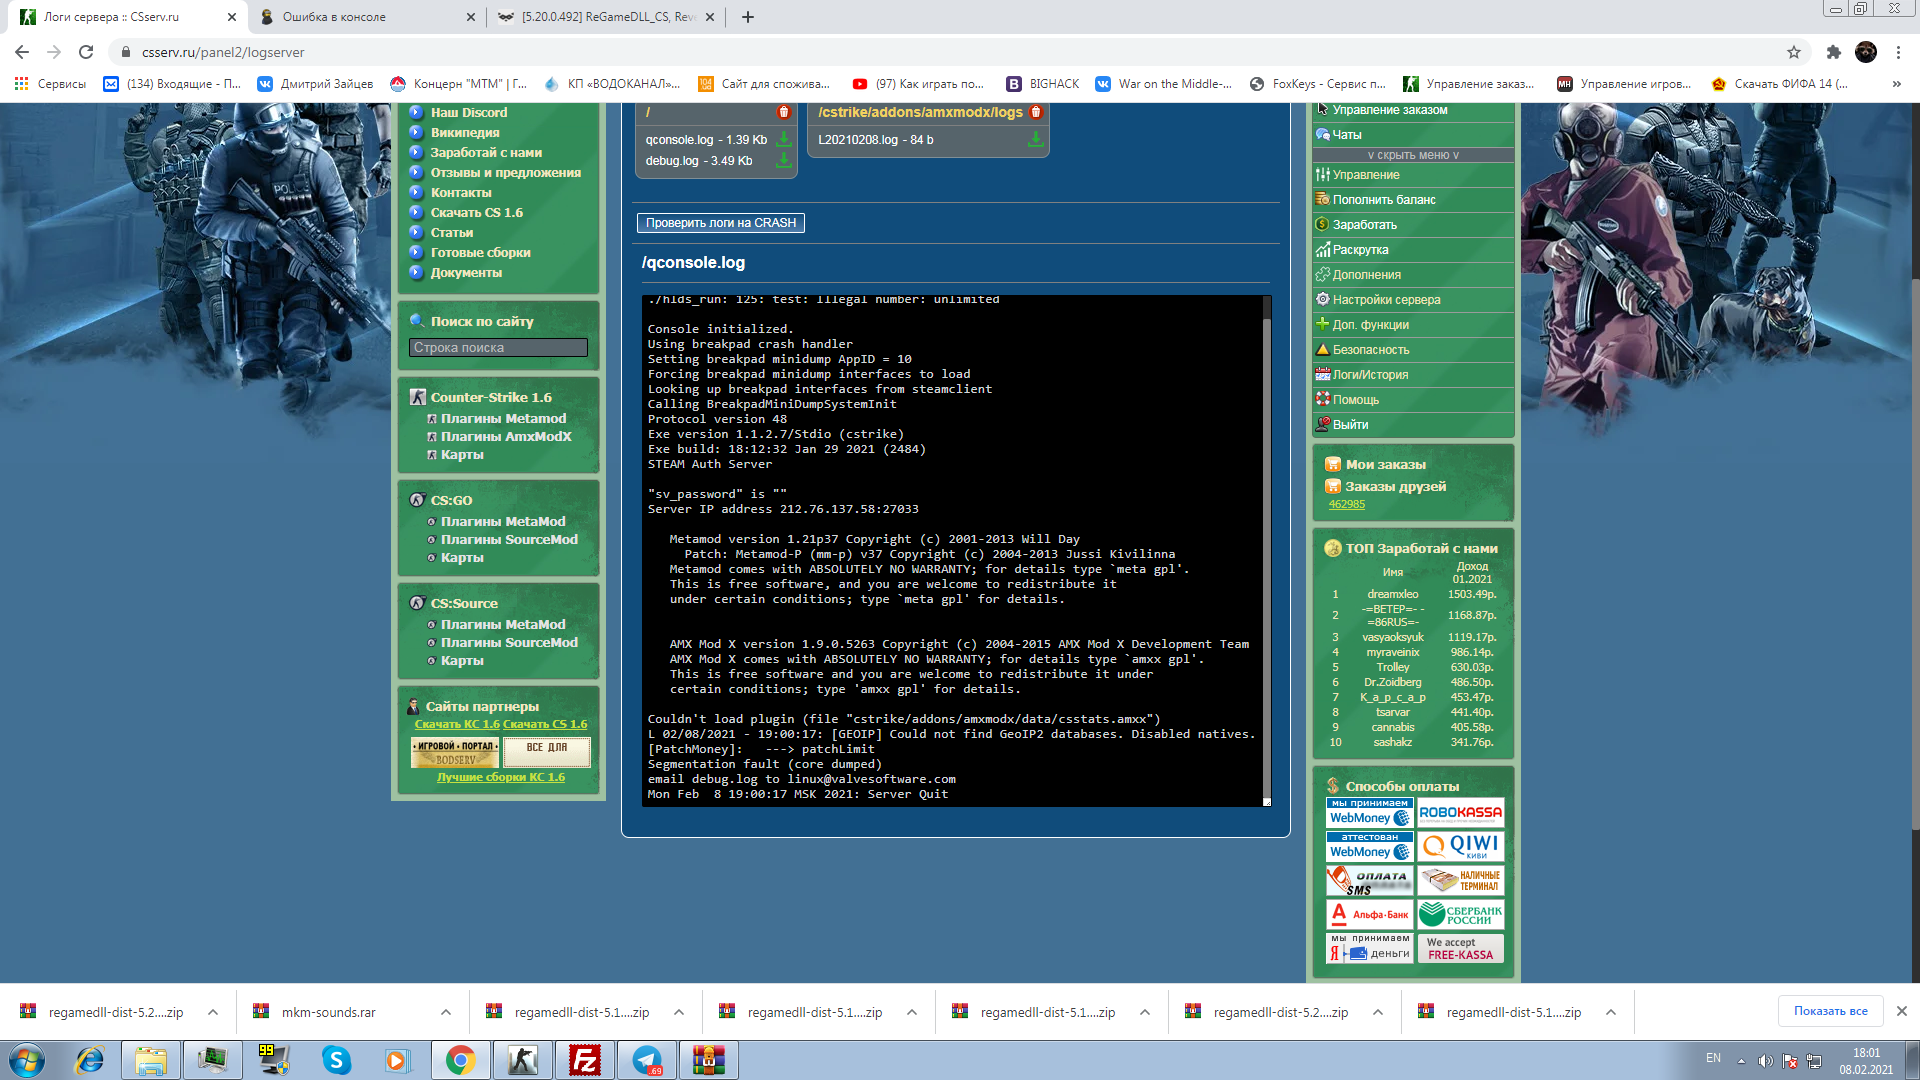Open WinRAR from the taskbar
The image size is (1920, 1080).
tap(708, 1060)
